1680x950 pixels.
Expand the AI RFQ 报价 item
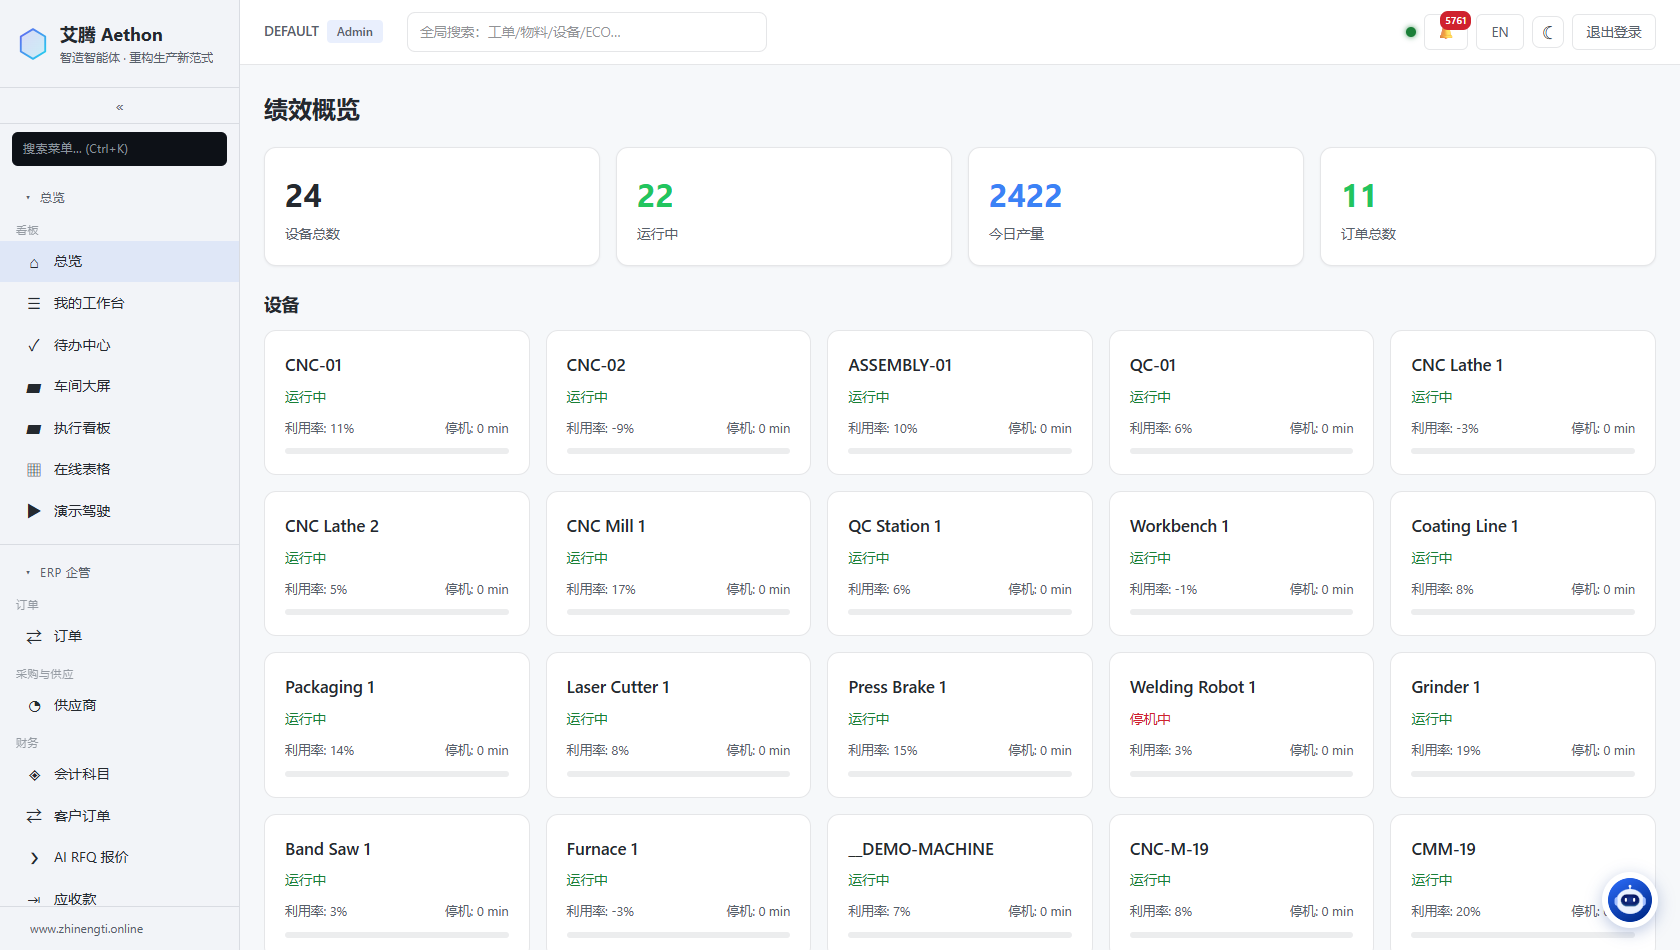[x=120, y=857]
